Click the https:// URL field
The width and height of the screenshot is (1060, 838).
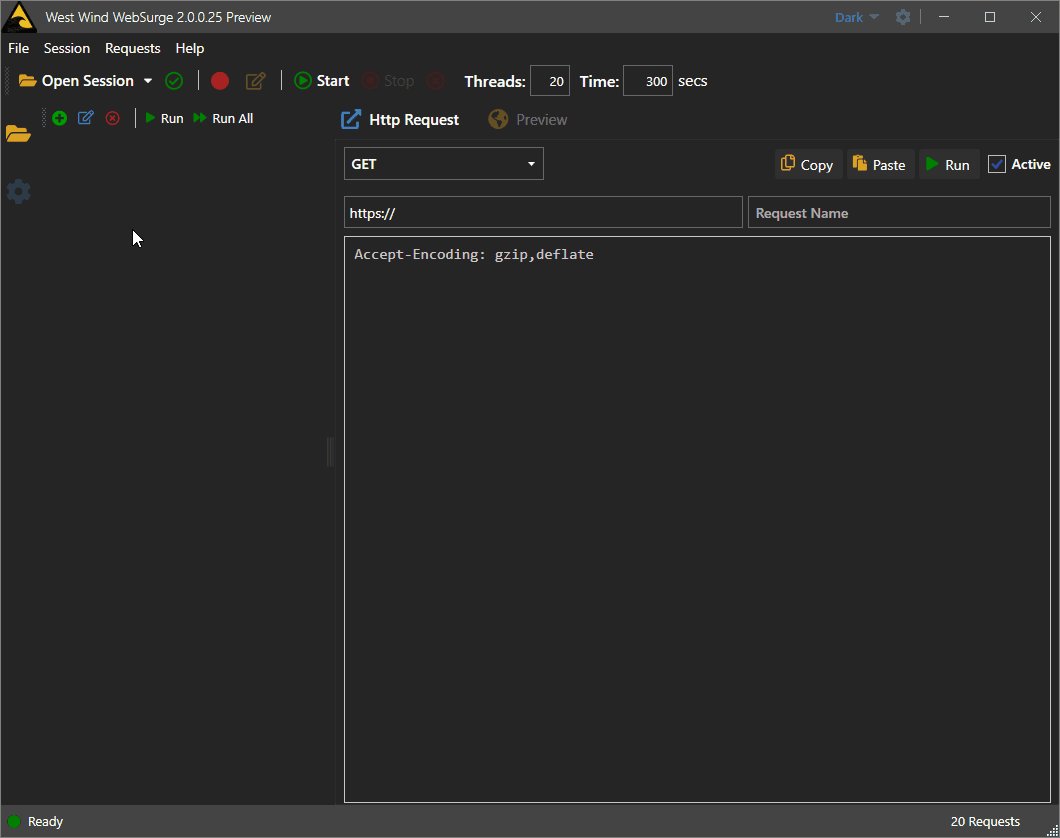coord(543,212)
